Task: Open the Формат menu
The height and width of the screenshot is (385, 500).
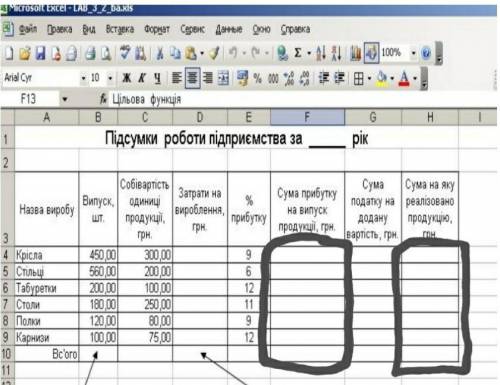Action: (x=157, y=29)
